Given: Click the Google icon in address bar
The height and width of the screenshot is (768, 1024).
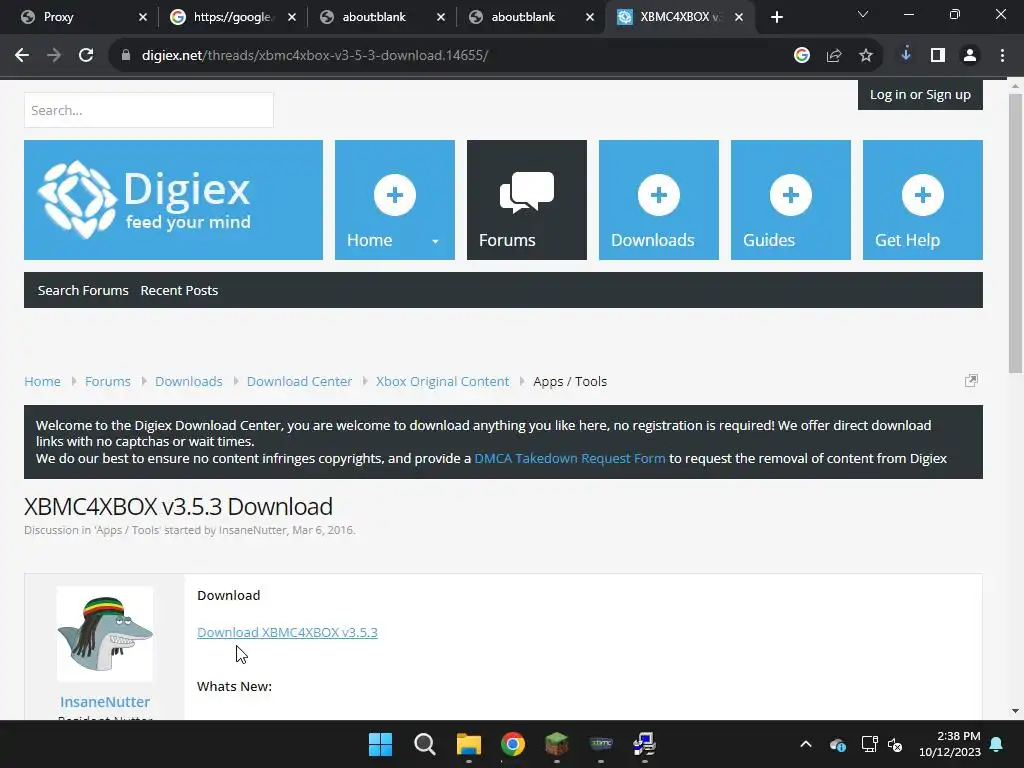Looking at the screenshot, I should pyautogui.click(x=802, y=56).
